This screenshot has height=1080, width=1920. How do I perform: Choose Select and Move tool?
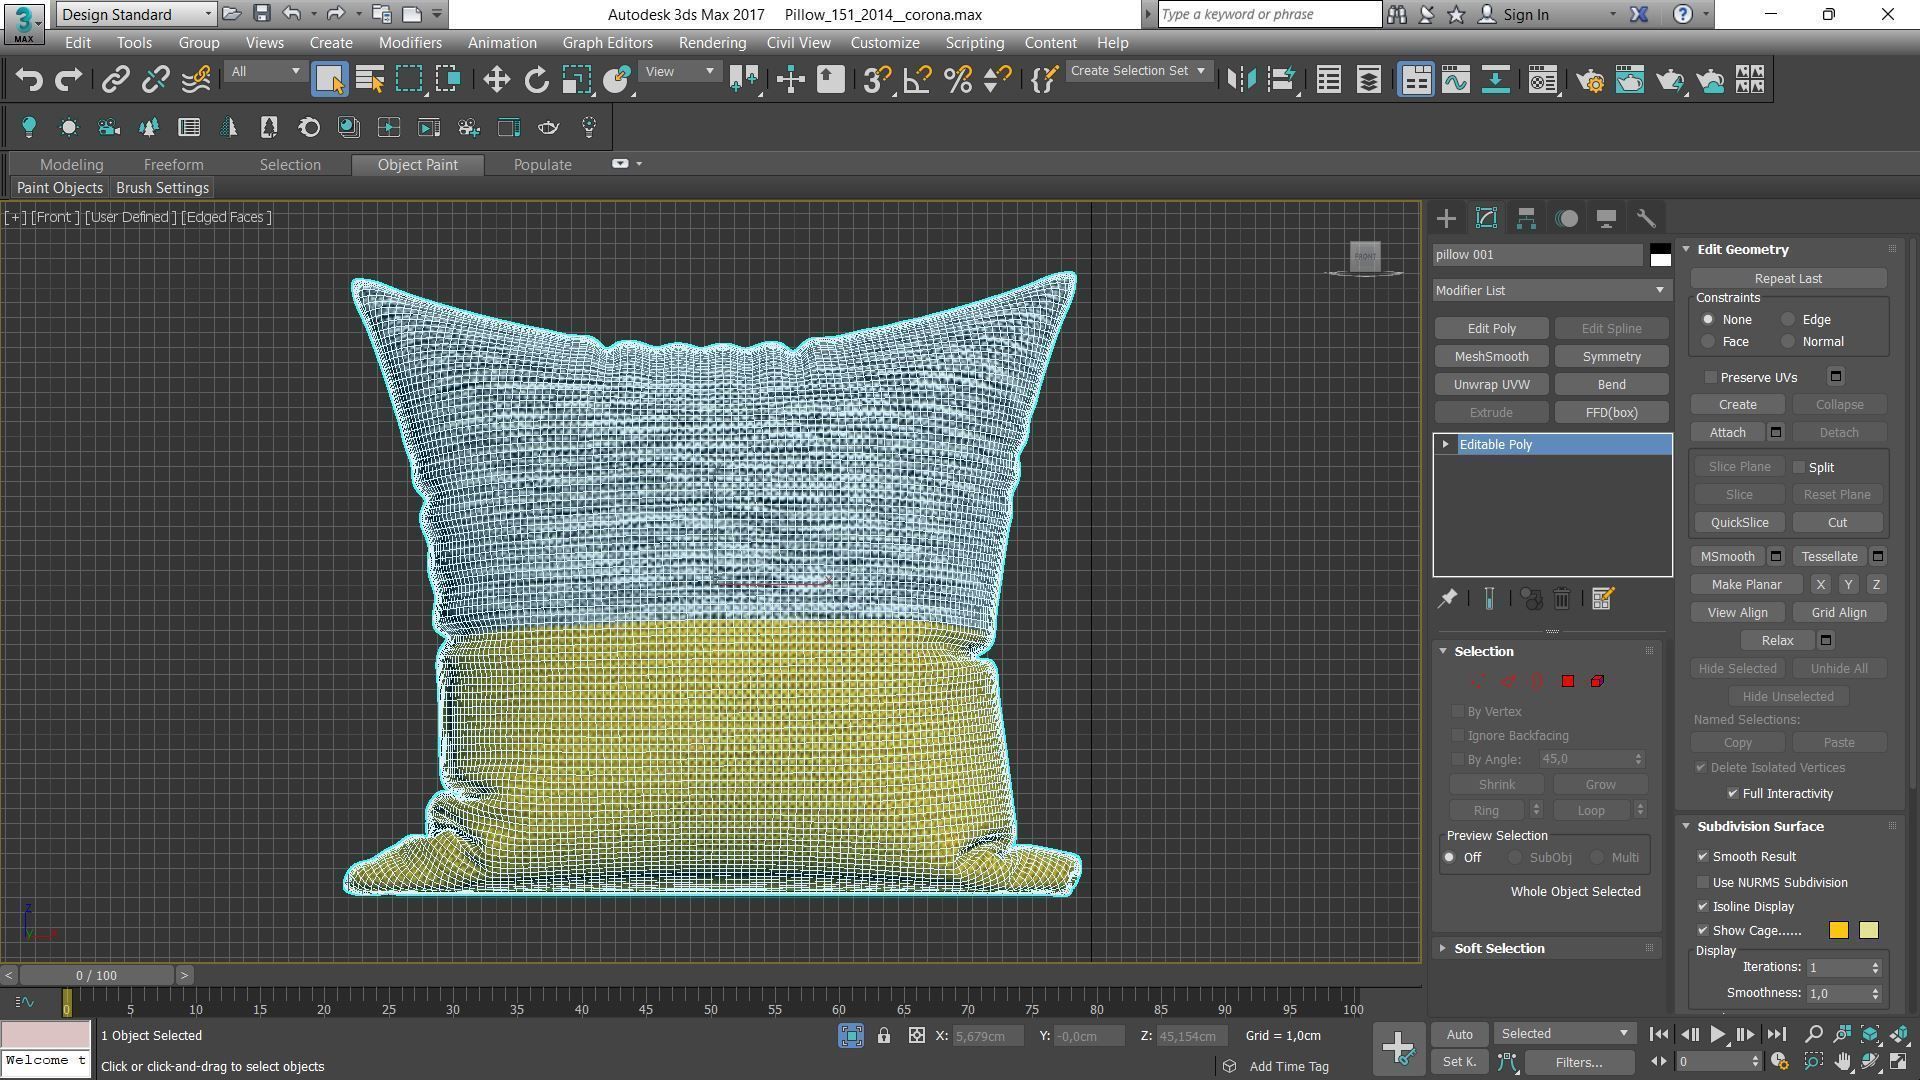(496, 80)
